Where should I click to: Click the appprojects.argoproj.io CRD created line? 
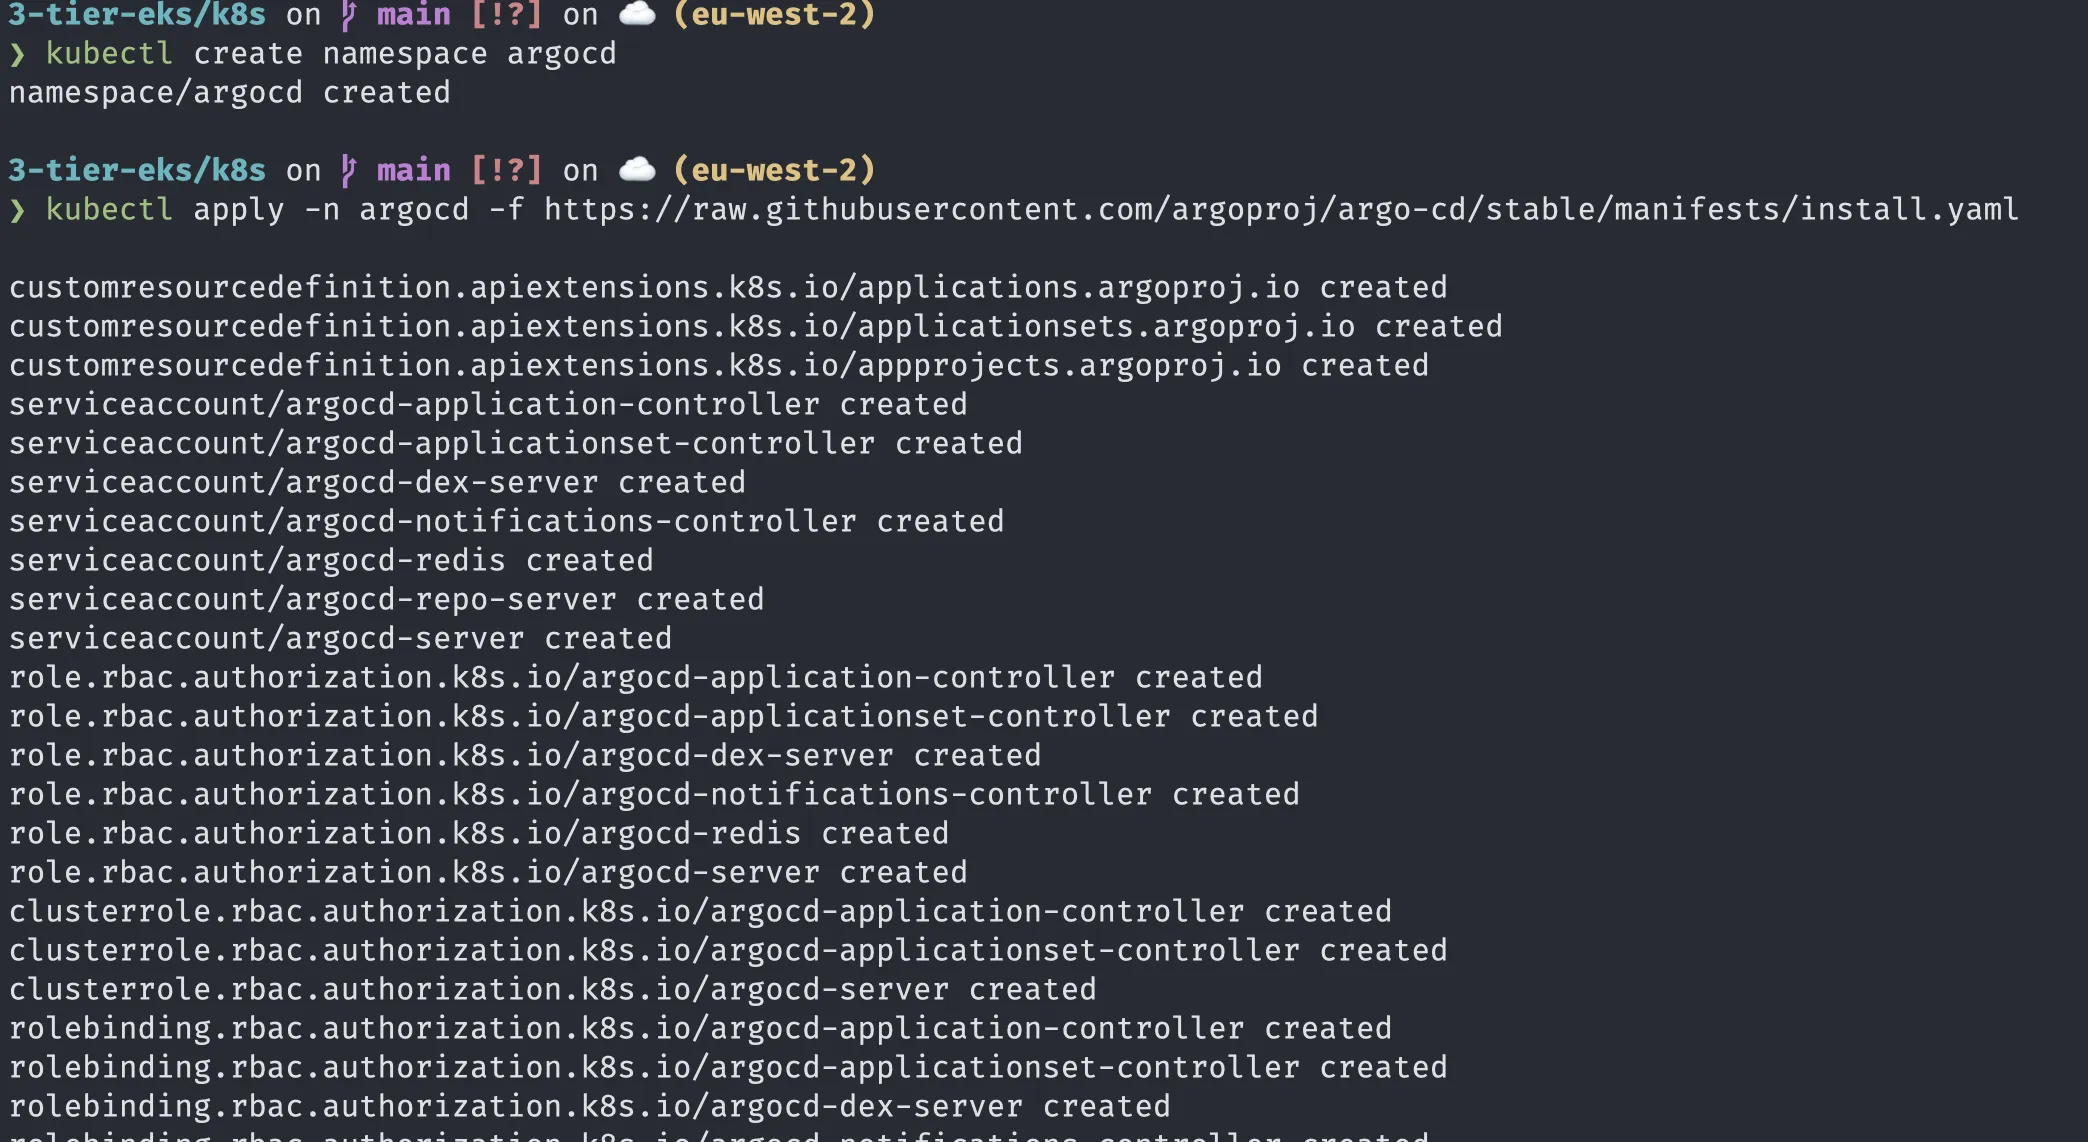click(719, 366)
